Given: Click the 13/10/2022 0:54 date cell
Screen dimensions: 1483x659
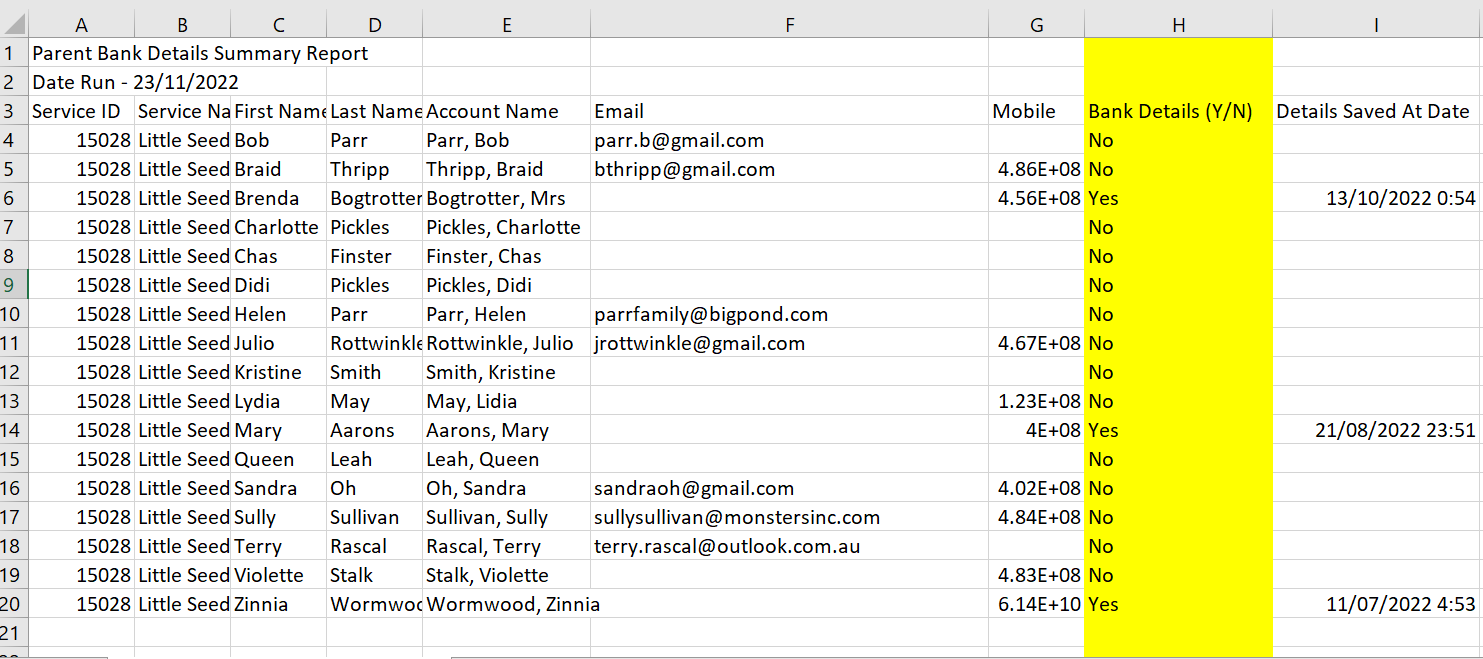Looking at the screenshot, I should pos(1400,198).
